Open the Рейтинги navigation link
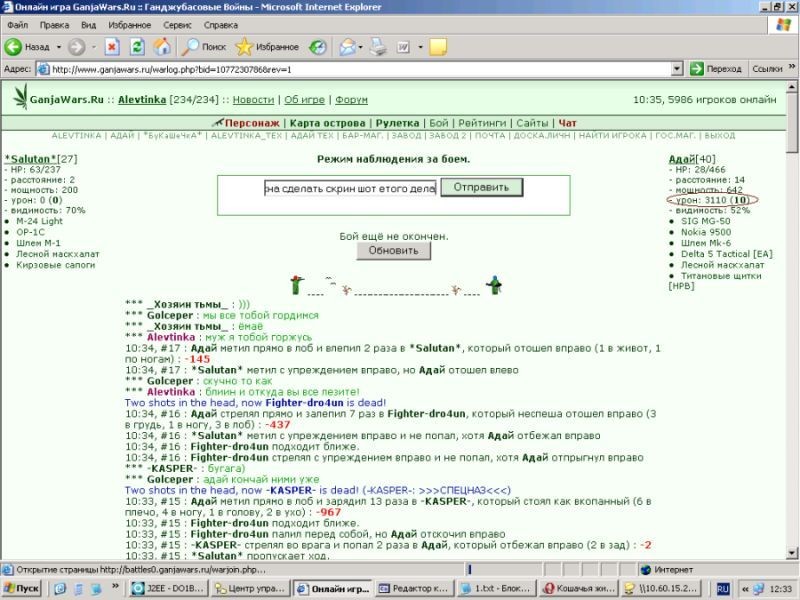Image resolution: width=800 pixels, height=600 pixels. coord(482,123)
